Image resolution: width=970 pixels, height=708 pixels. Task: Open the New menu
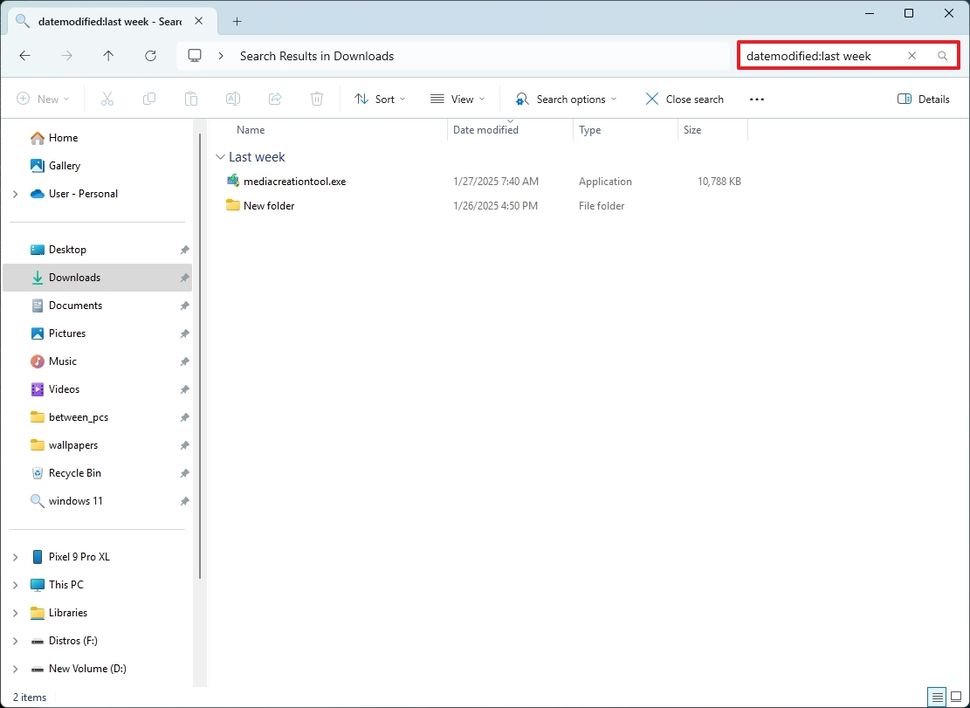click(x=43, y=98)
